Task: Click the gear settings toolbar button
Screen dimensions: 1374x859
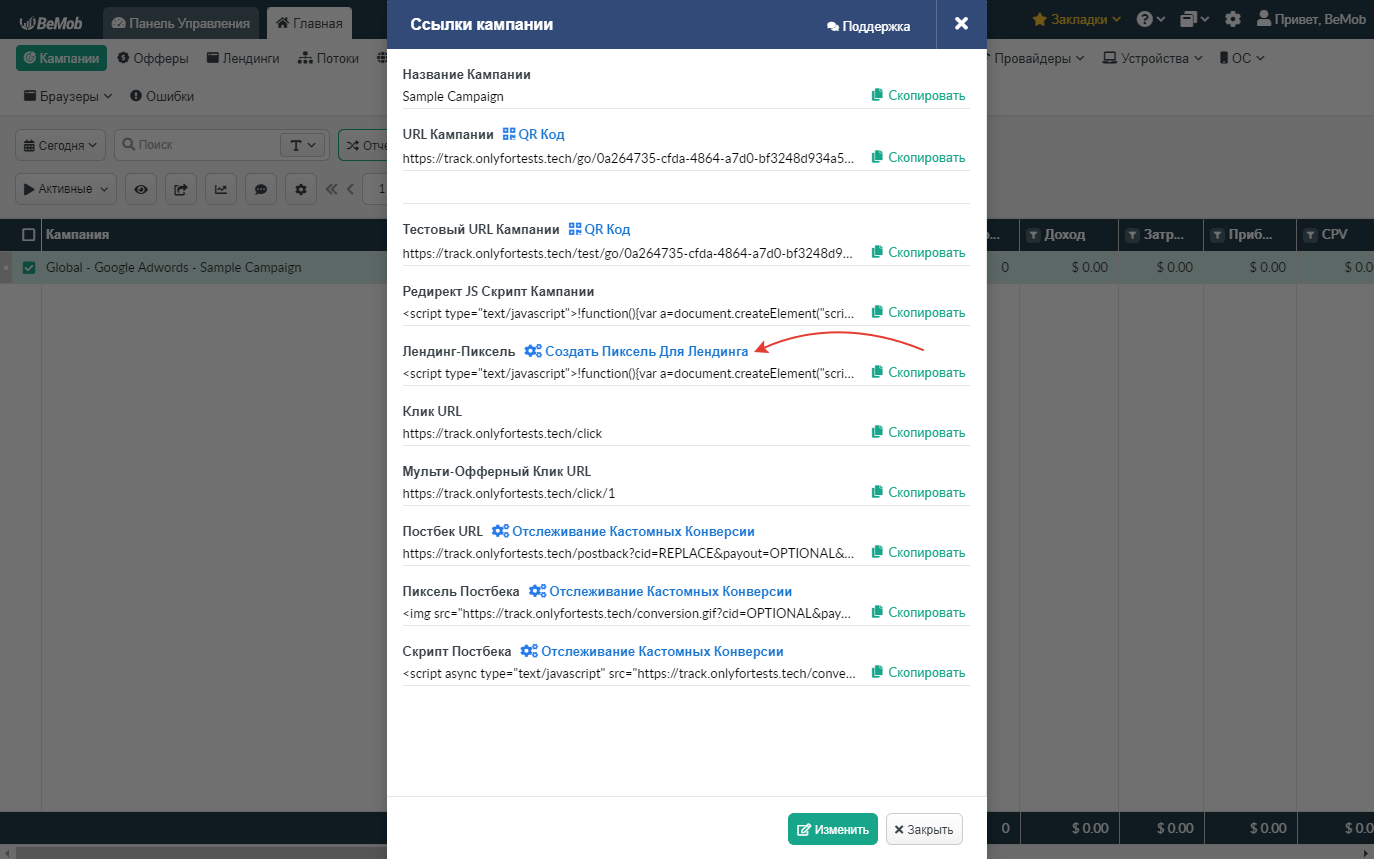Action: coord(301,189)
